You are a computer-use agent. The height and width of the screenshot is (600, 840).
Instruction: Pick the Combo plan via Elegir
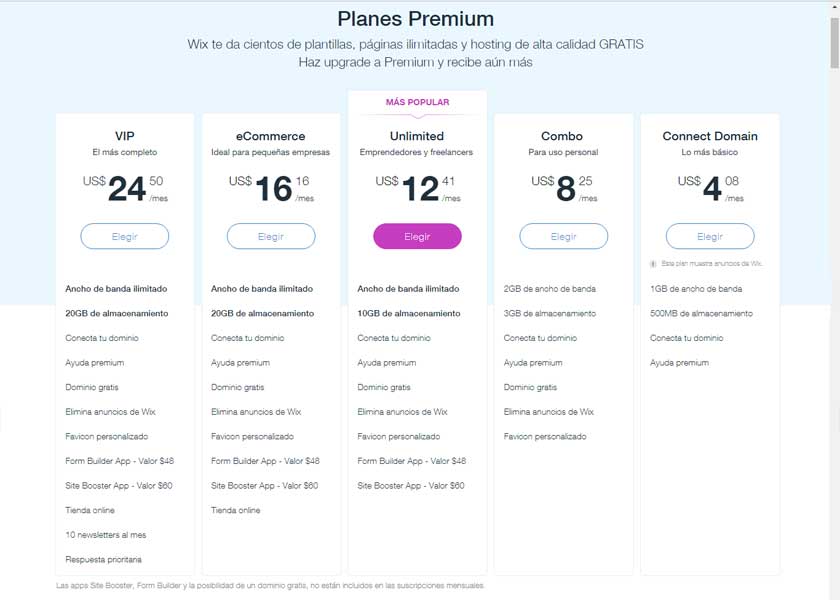[563, 236]
